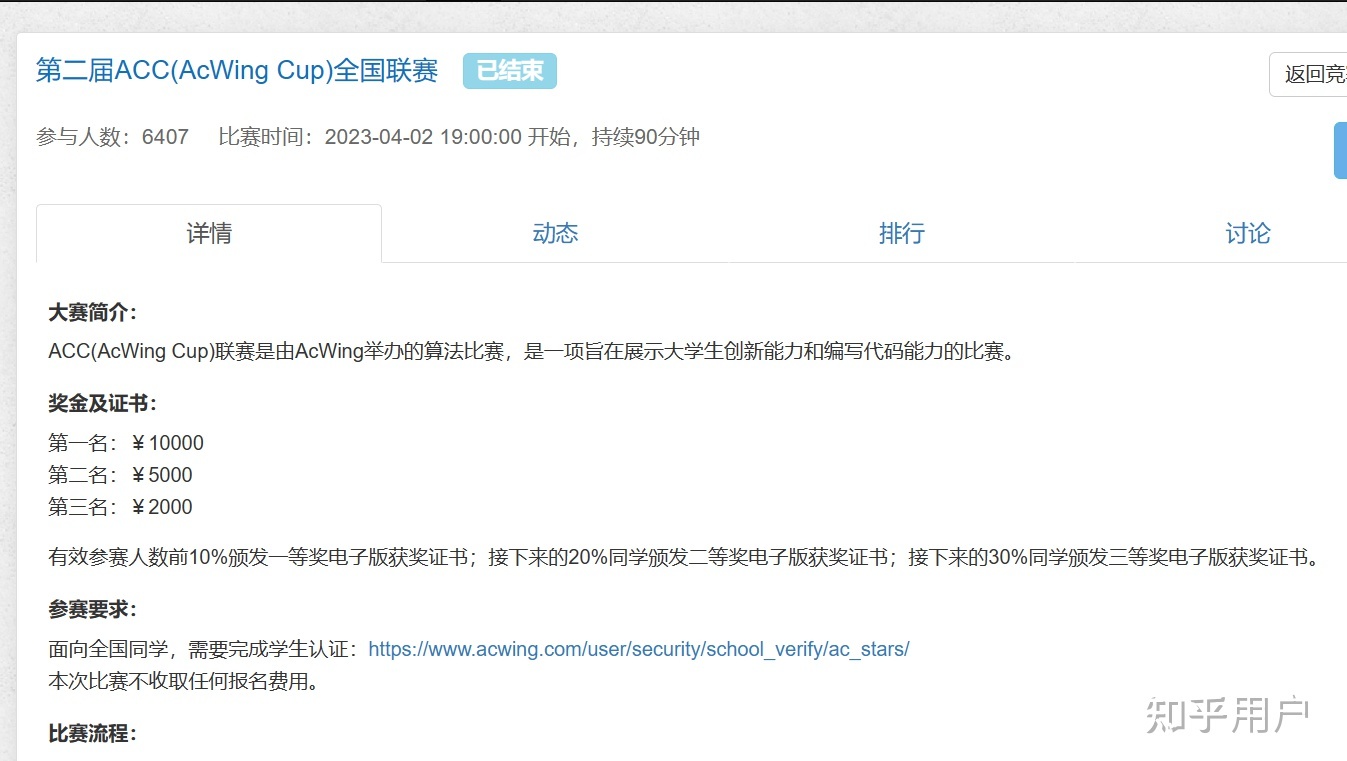Click the 本次比赛不收取任何报名费用 line
This screenshot has height=761, width=1347.
click(x=183, y=682)
